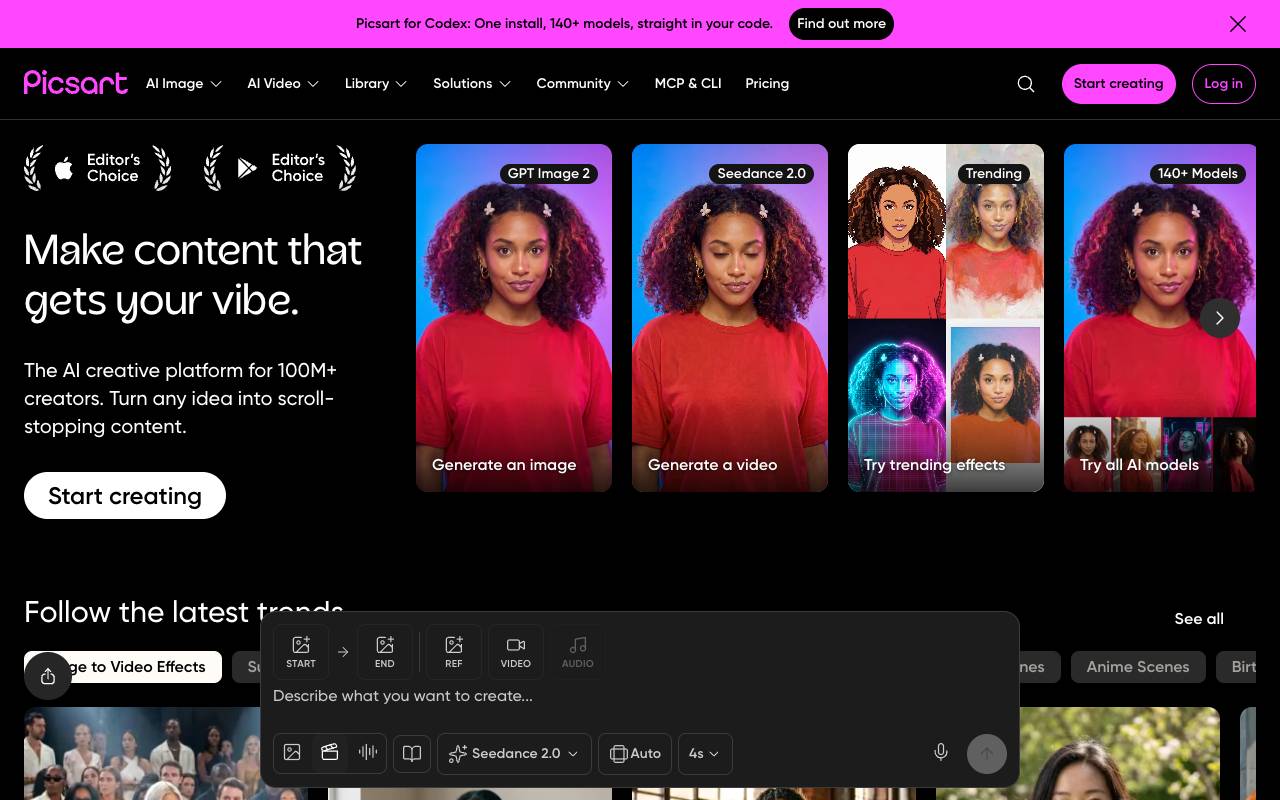Screen dimensions: 1280x800
Task: Expand the Solutions menu
Action: [472, 84]
